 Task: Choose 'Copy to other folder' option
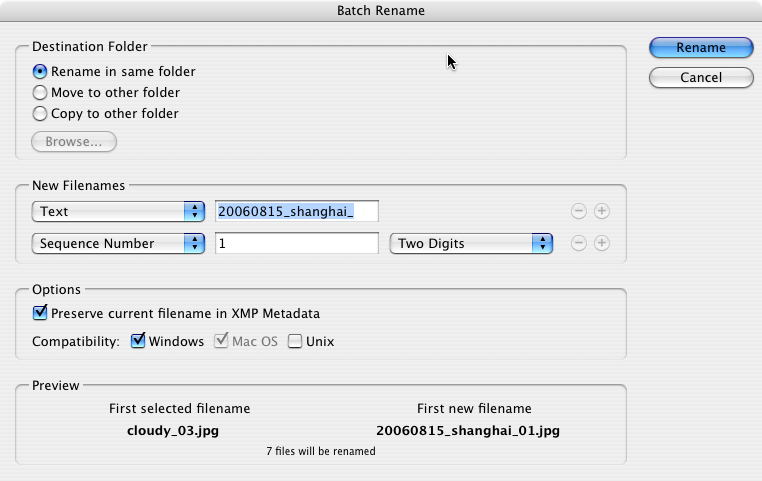40,114
